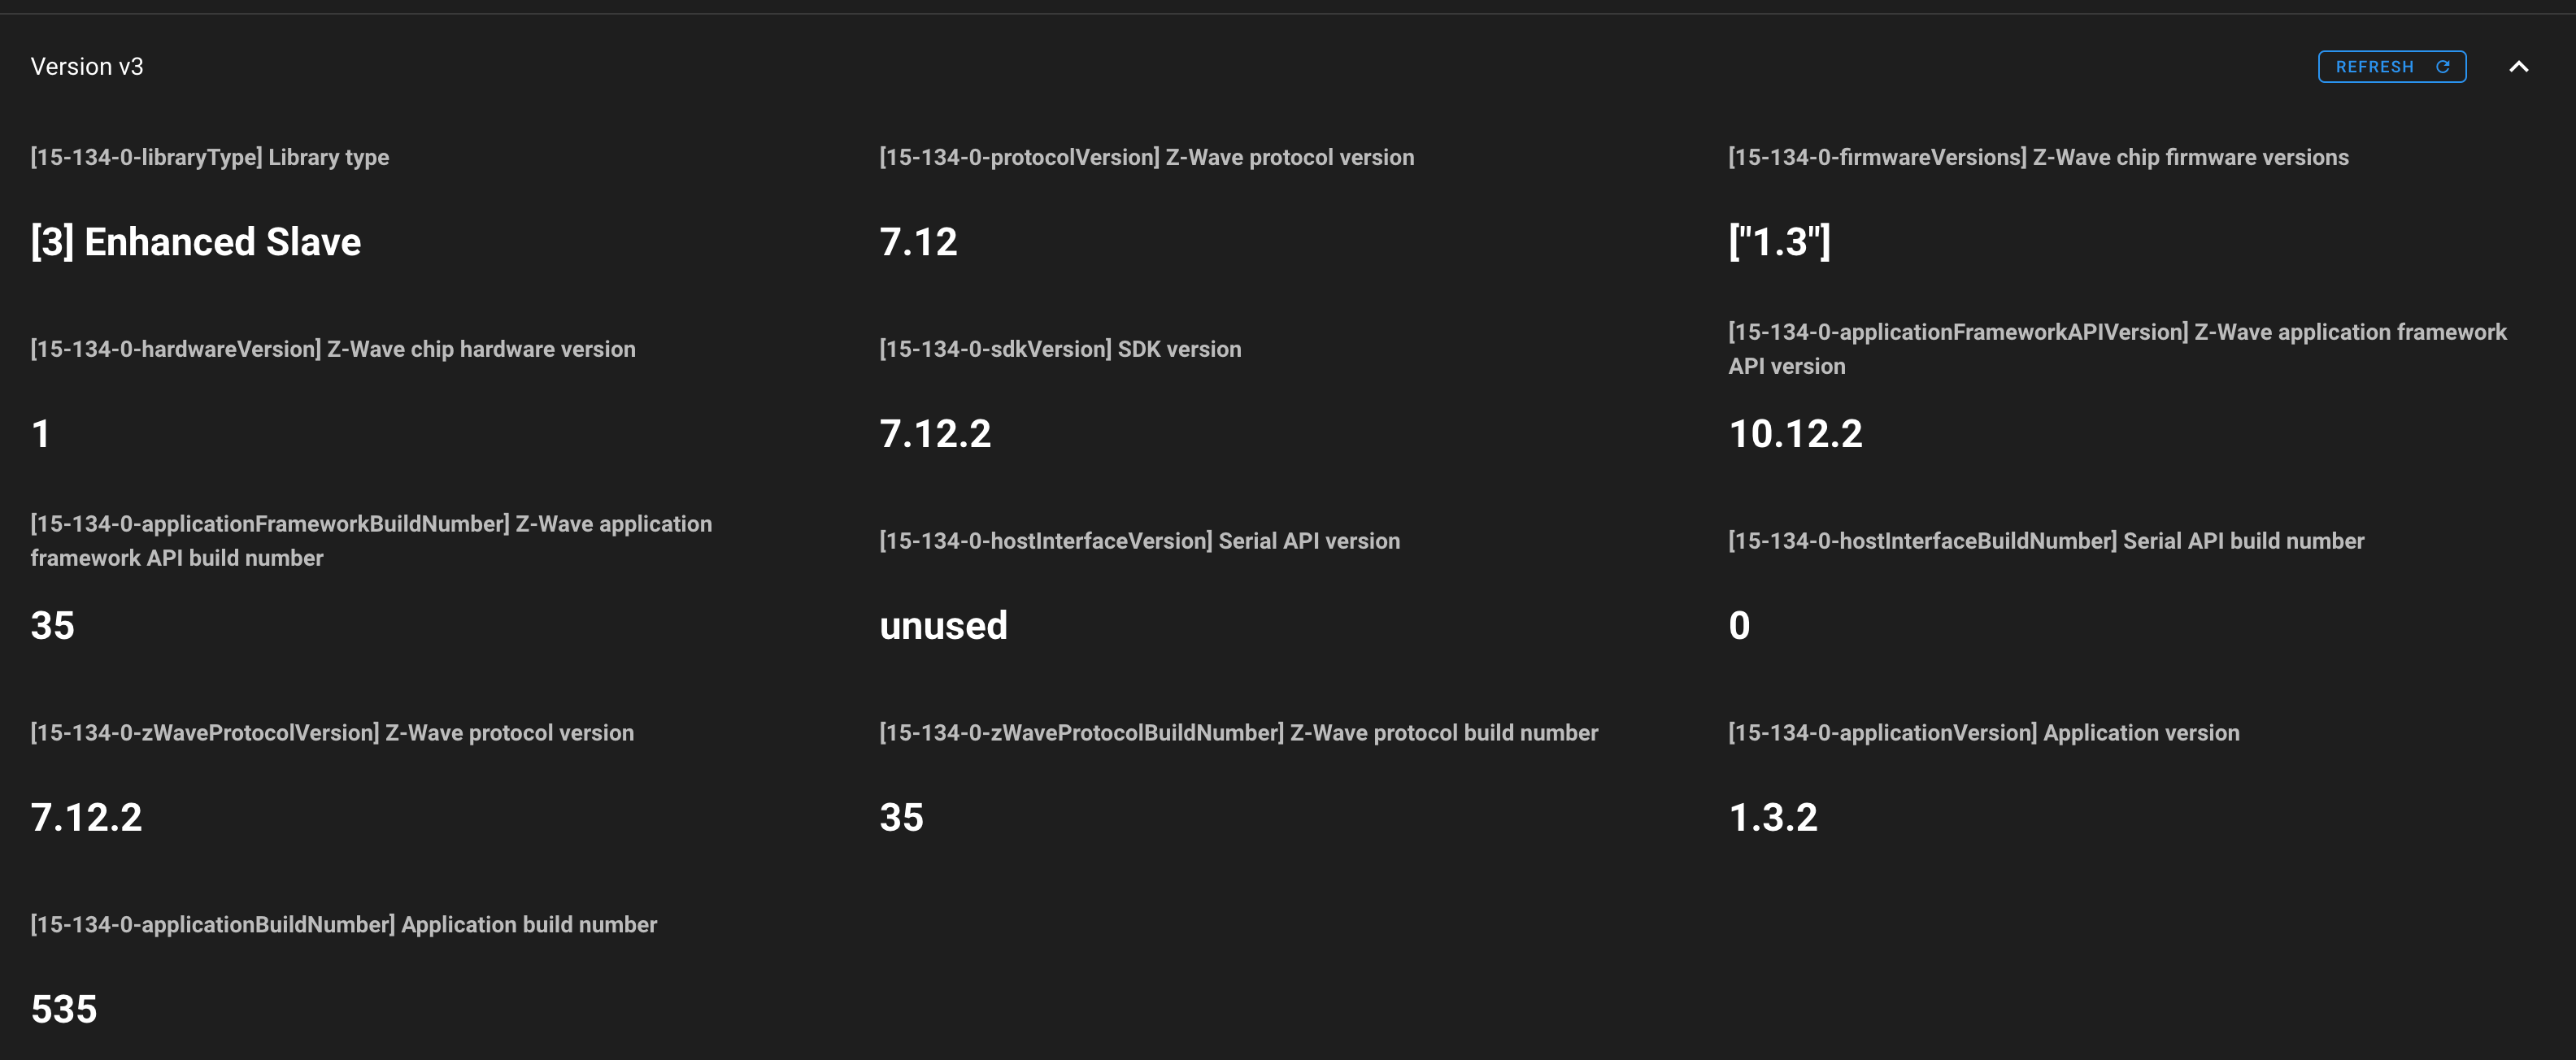
Task: Select the Application build number 535
Action: (64, 1009)
